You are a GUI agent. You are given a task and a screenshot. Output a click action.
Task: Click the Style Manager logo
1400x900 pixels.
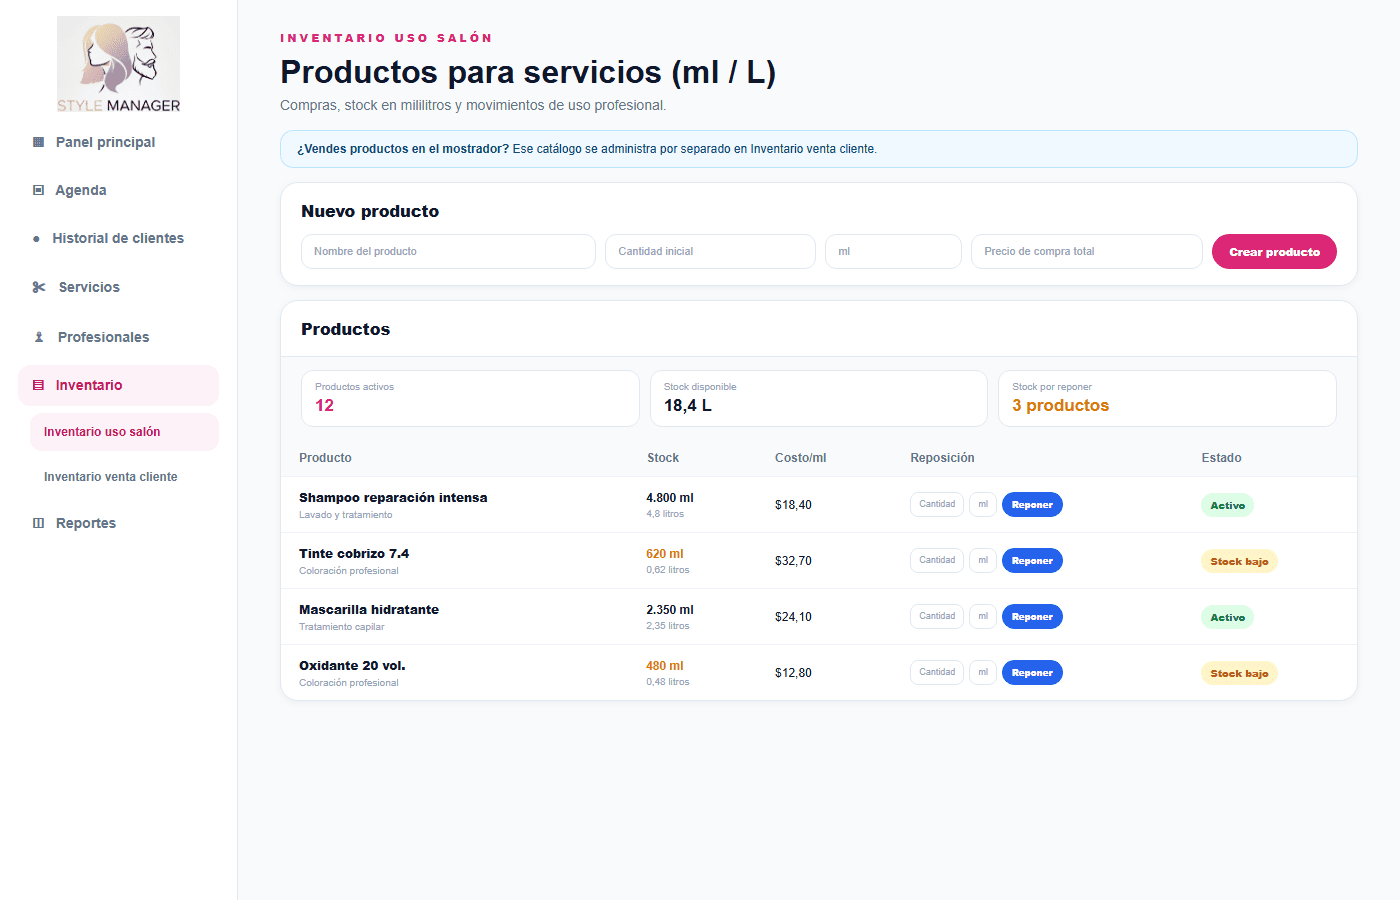coord(118,64)
